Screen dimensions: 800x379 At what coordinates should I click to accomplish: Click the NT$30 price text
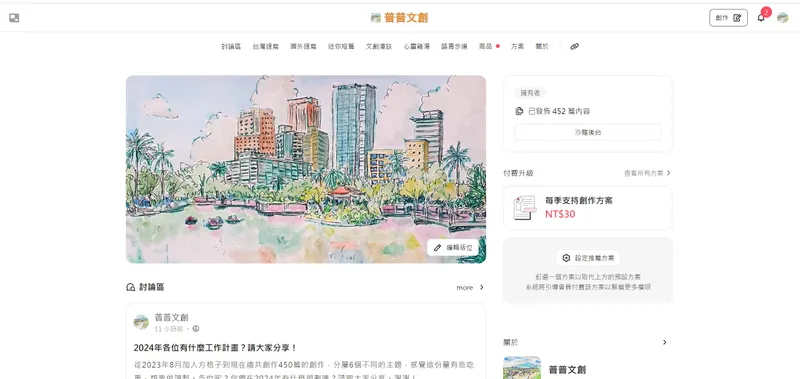(560, 214)
